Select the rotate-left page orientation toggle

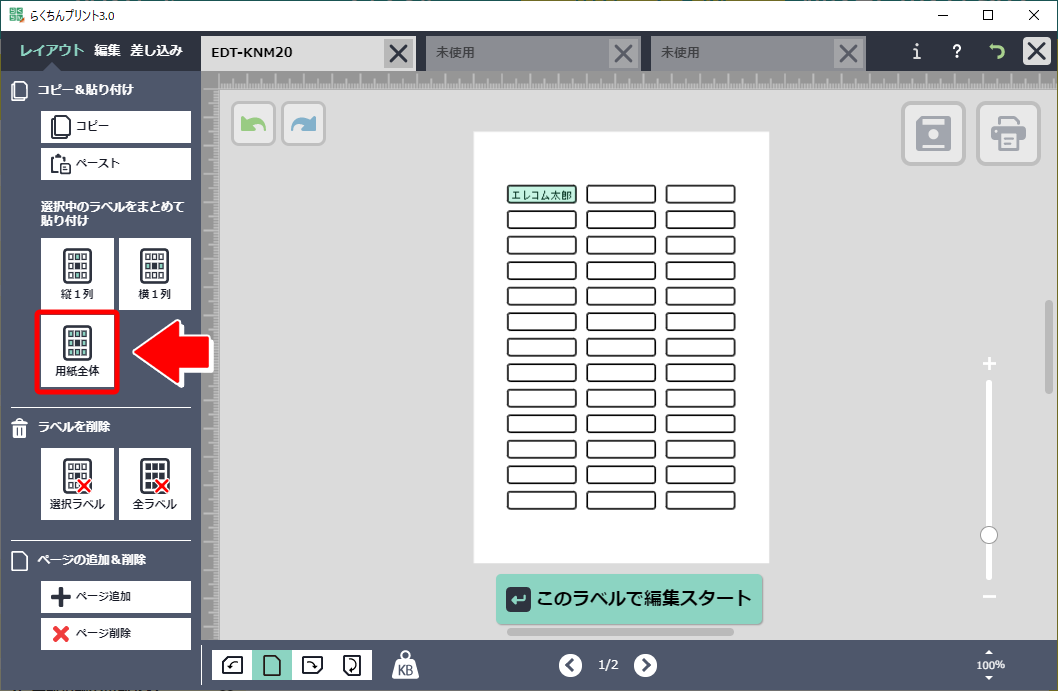coord(232,665)
